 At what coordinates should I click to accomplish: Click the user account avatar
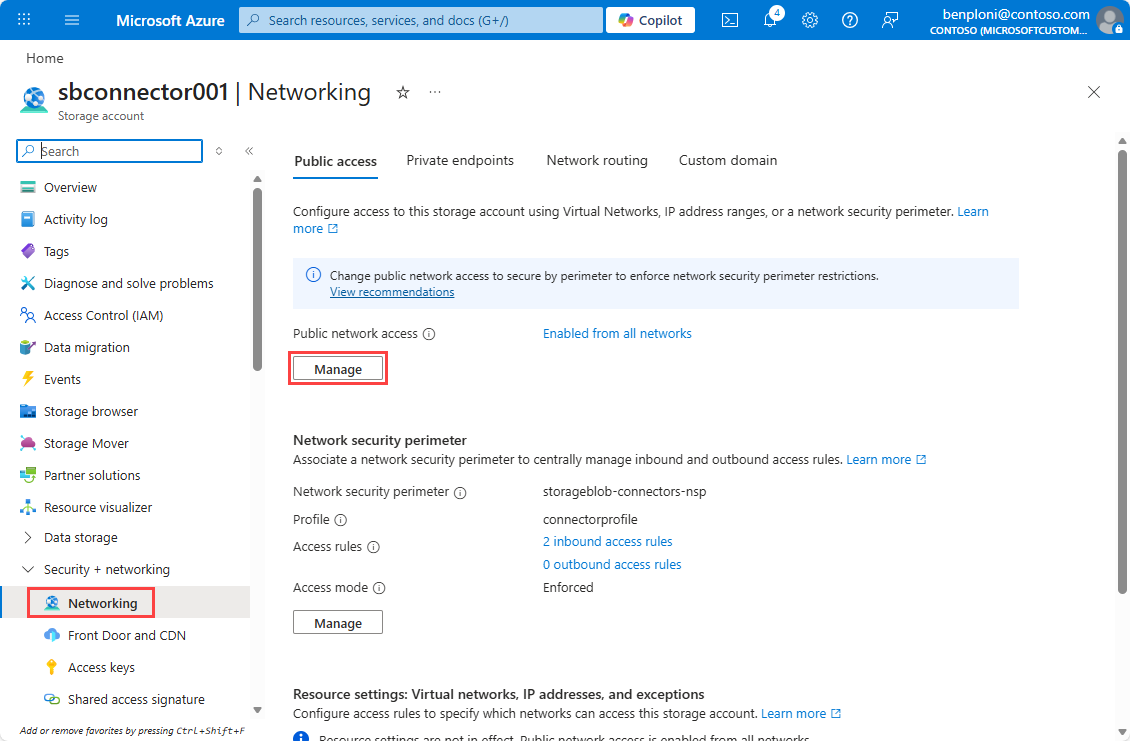coord(1110,20)
